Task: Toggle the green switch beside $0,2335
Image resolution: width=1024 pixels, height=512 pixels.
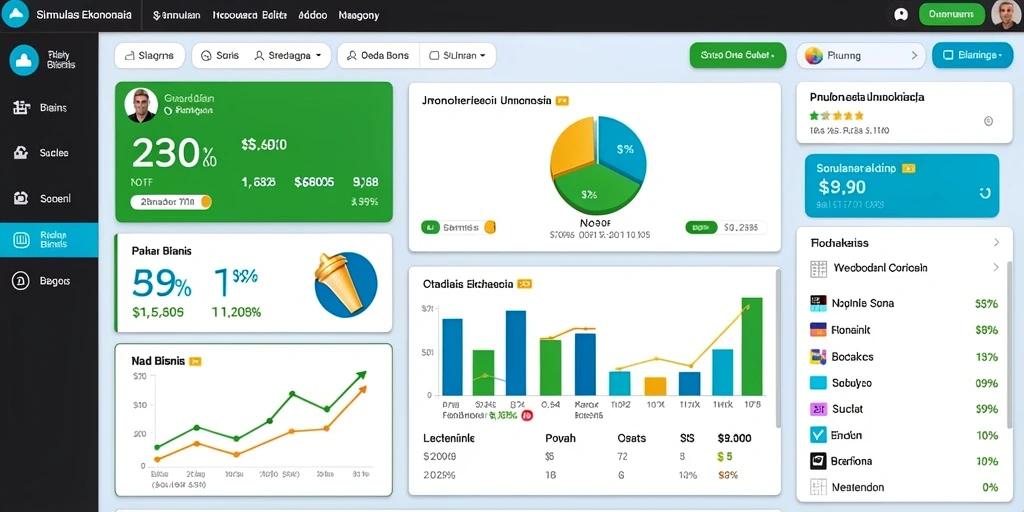Action: (x=701, y=227)
